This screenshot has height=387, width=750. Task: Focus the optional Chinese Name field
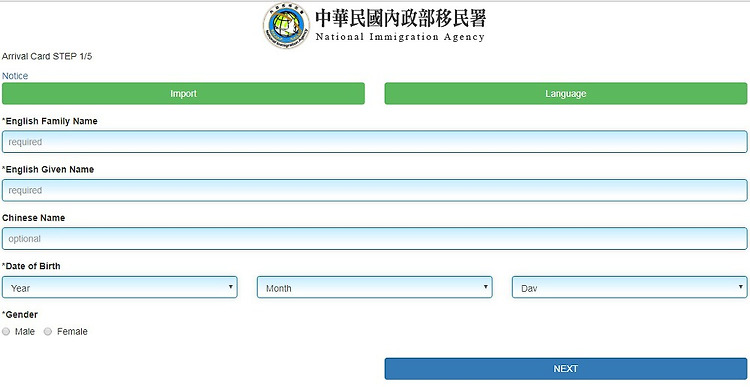pyautogui.click(x=375, y=239)
